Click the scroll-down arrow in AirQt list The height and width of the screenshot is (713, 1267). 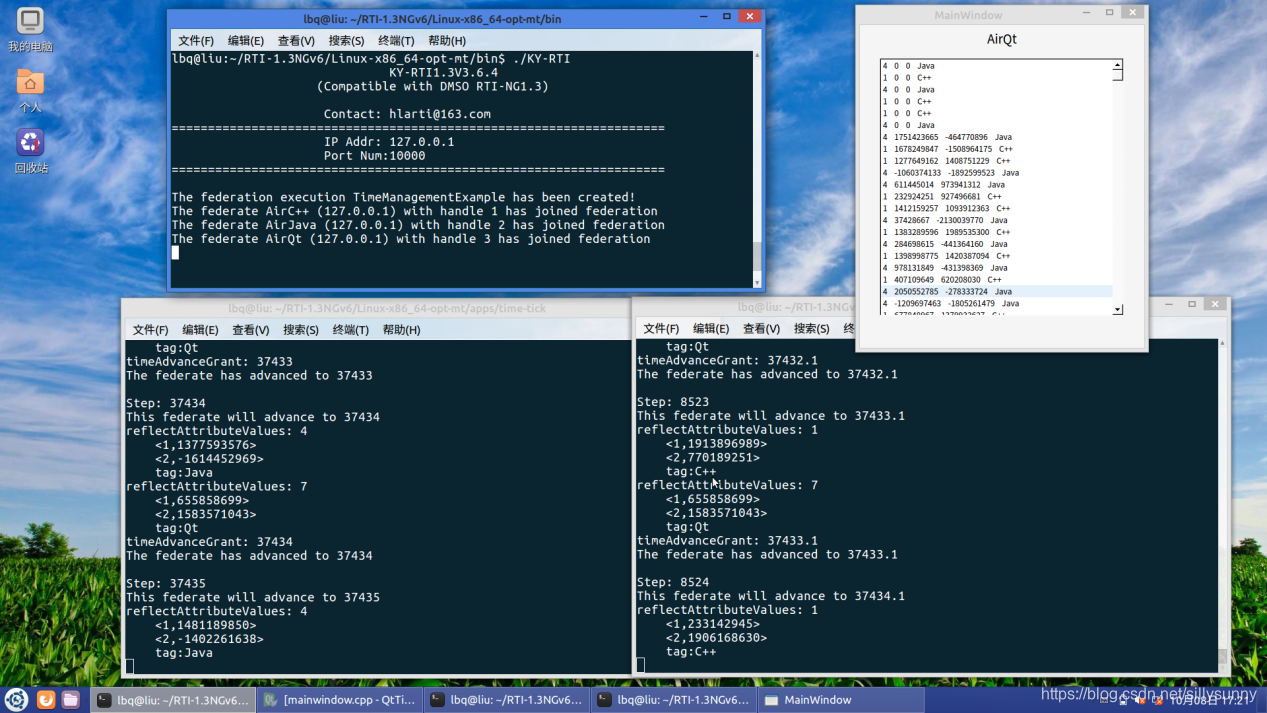tap(1117, 310)
